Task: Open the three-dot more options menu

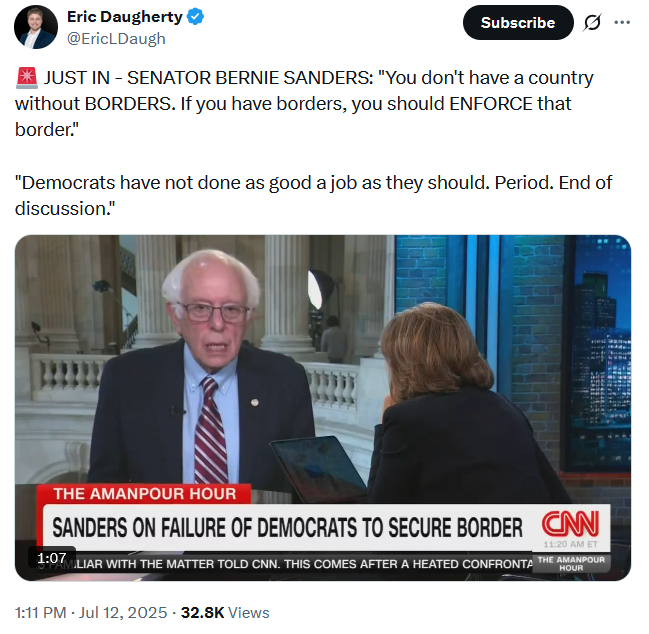Action: pyautogui.click(x=622, y=23)
